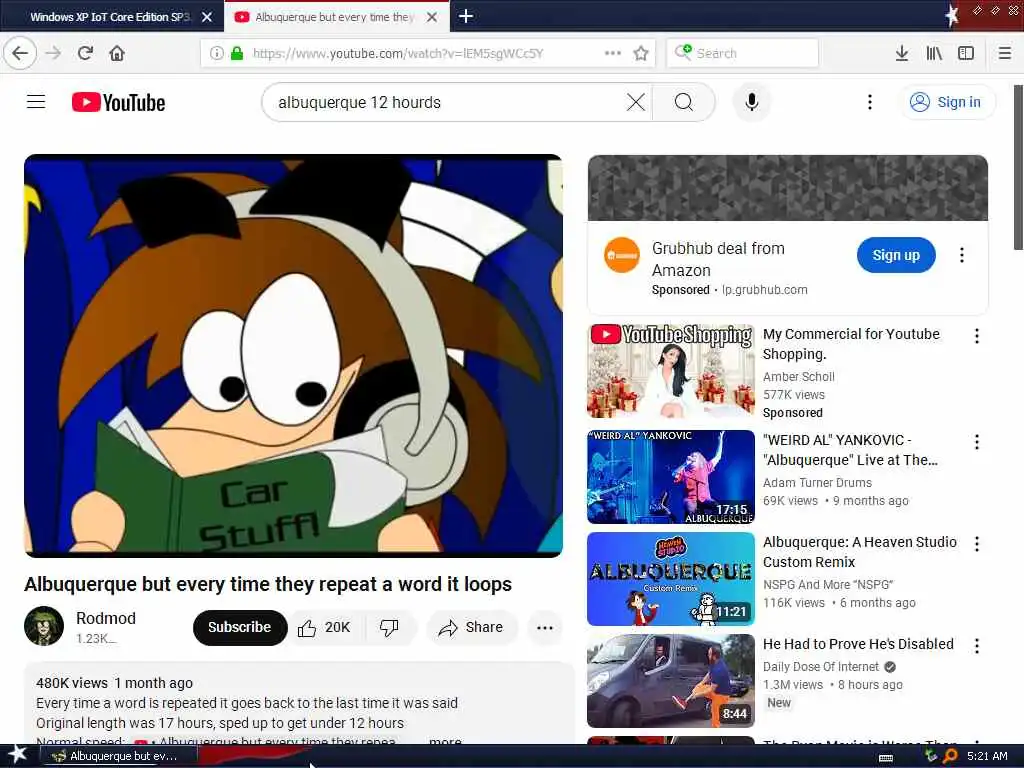
Task: Open the YouTube guide hamburger menu
Action: [36, 102]
